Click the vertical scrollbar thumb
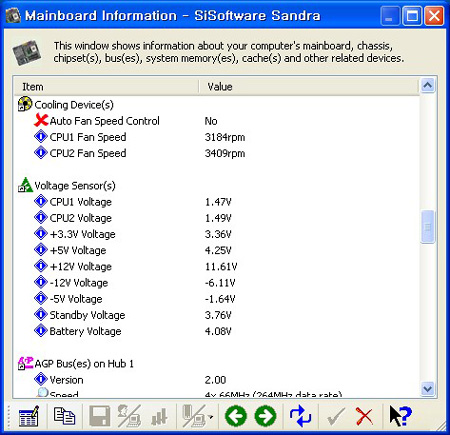 [x=428, y=227]
